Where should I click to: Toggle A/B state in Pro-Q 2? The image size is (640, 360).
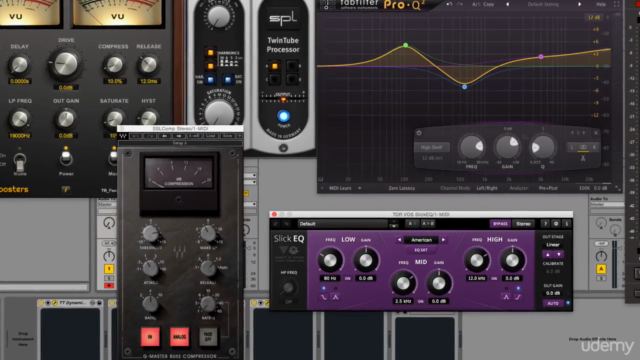(476, 4)
